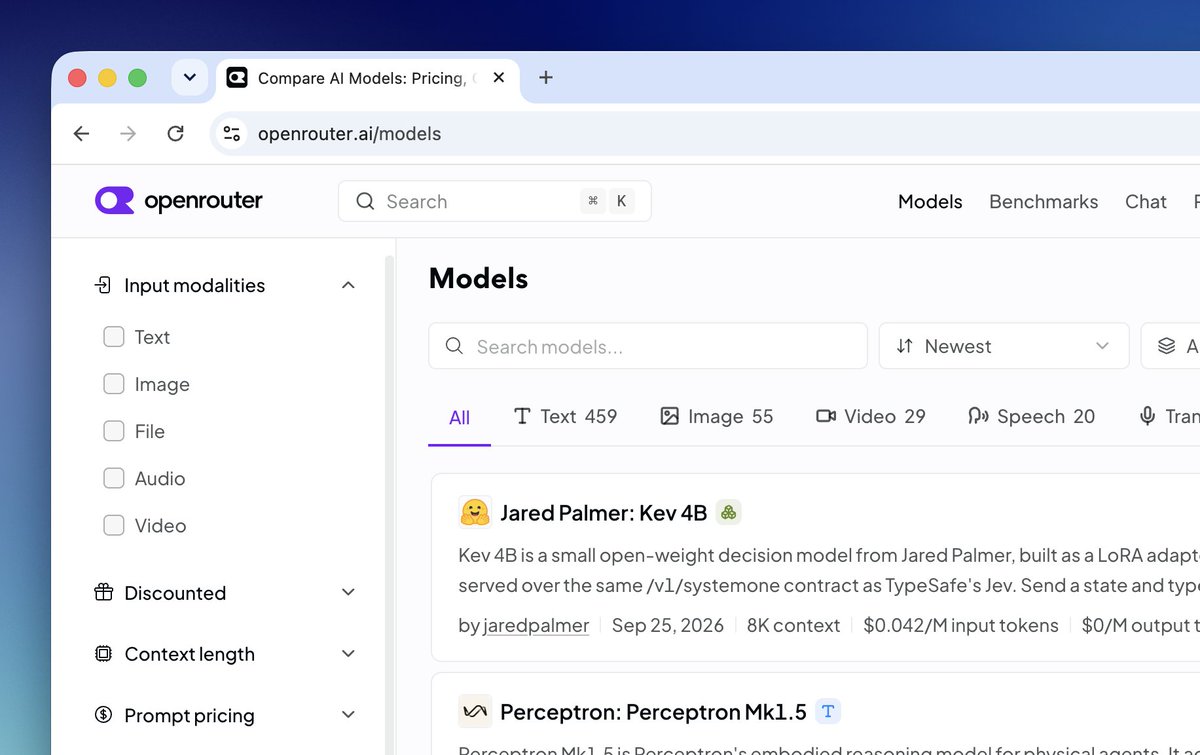Click the browser forward arrow

[x=128, y=133]
